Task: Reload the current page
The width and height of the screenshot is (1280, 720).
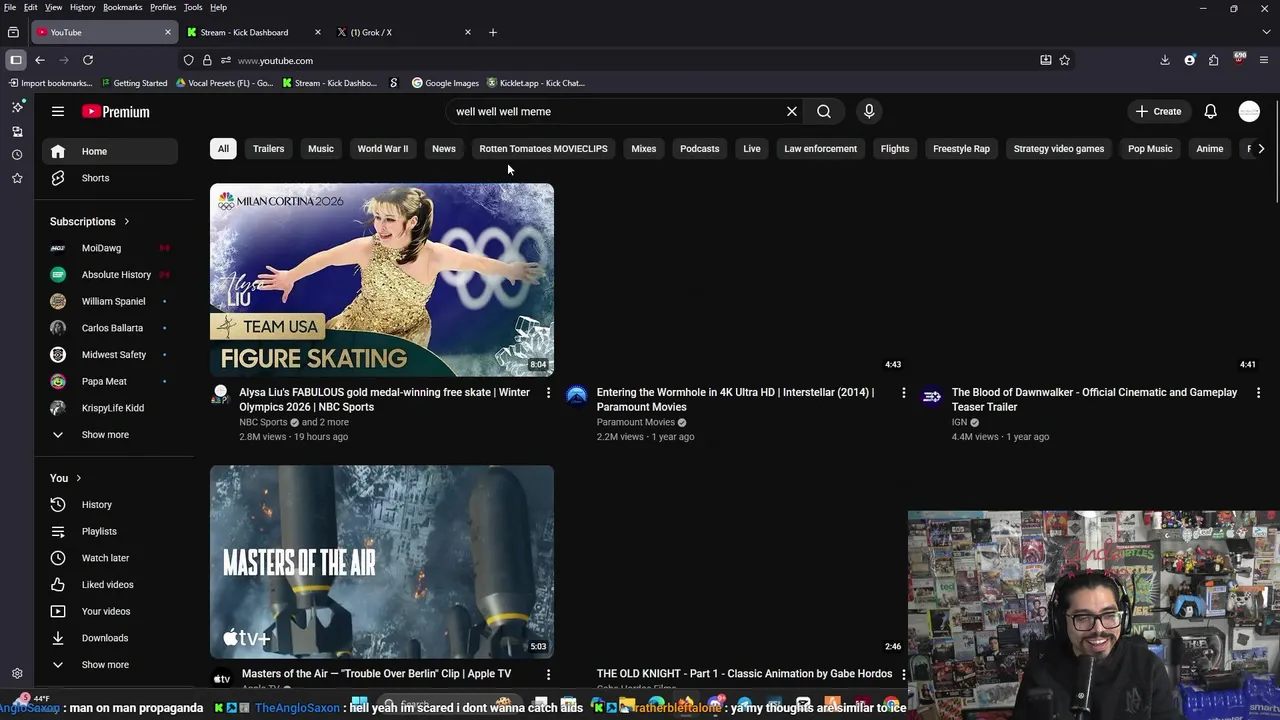Action: [88, 60]
